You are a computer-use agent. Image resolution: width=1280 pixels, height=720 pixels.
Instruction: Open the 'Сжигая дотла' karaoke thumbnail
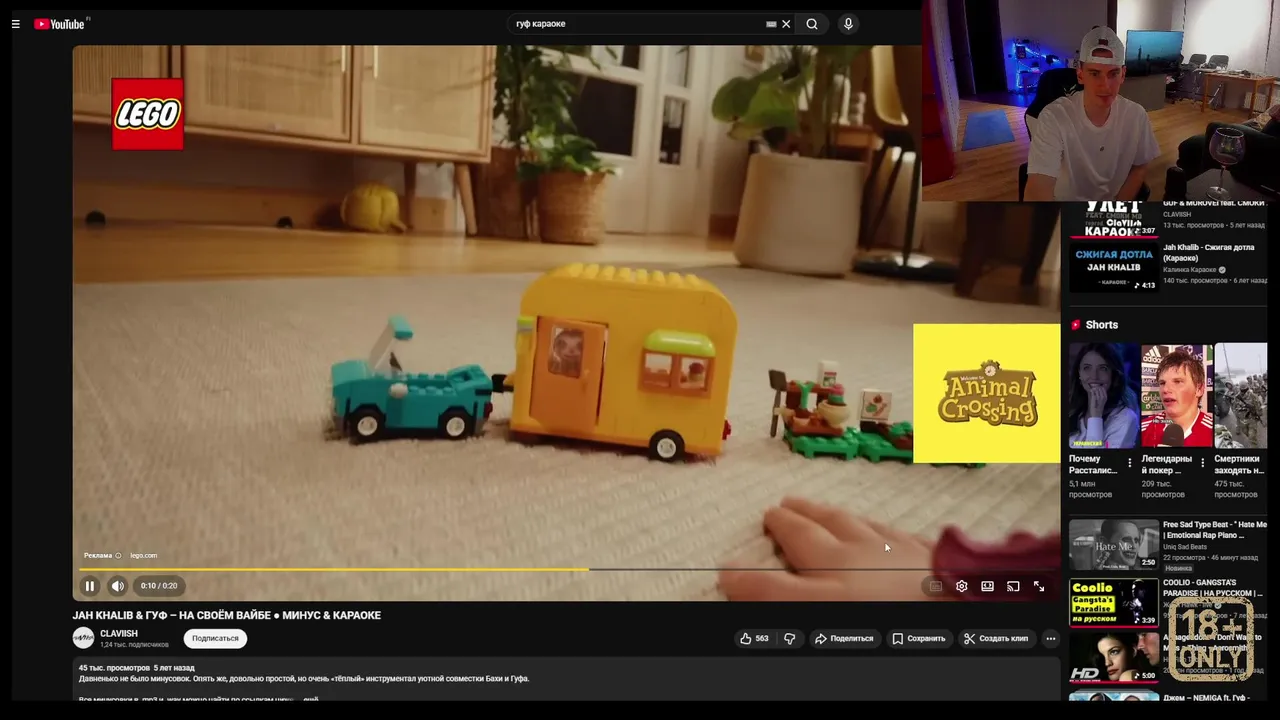(1114, 267)
